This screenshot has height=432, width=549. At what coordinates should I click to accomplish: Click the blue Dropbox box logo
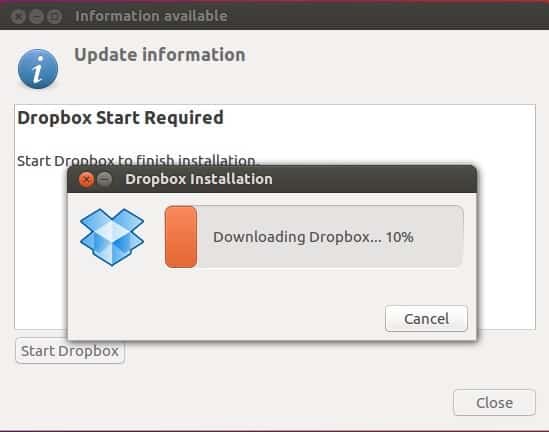[112, 237]
